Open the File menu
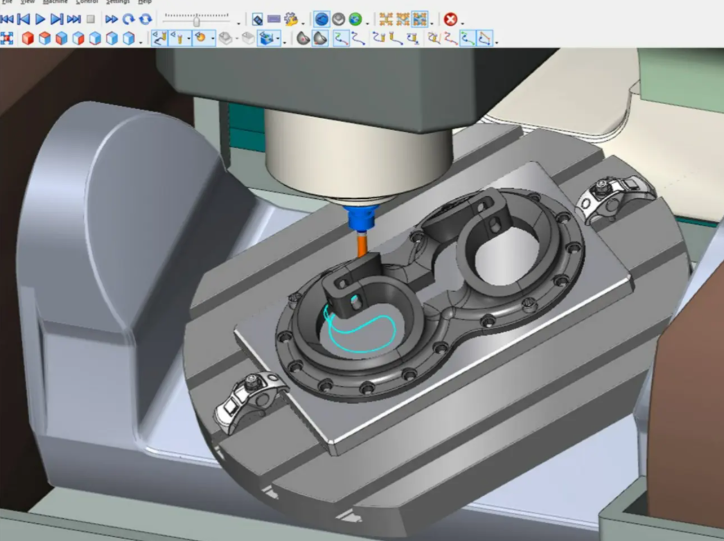This screenshot has width=724, height=541. [x=7, y=2]
